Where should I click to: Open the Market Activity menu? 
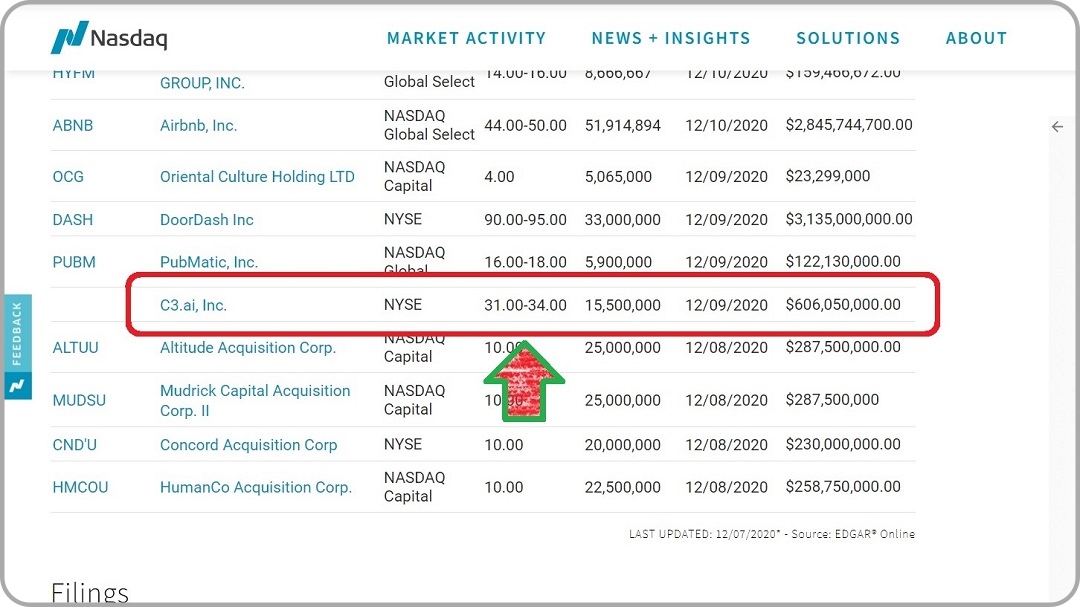pyautogui.click(x=466, y=39)
